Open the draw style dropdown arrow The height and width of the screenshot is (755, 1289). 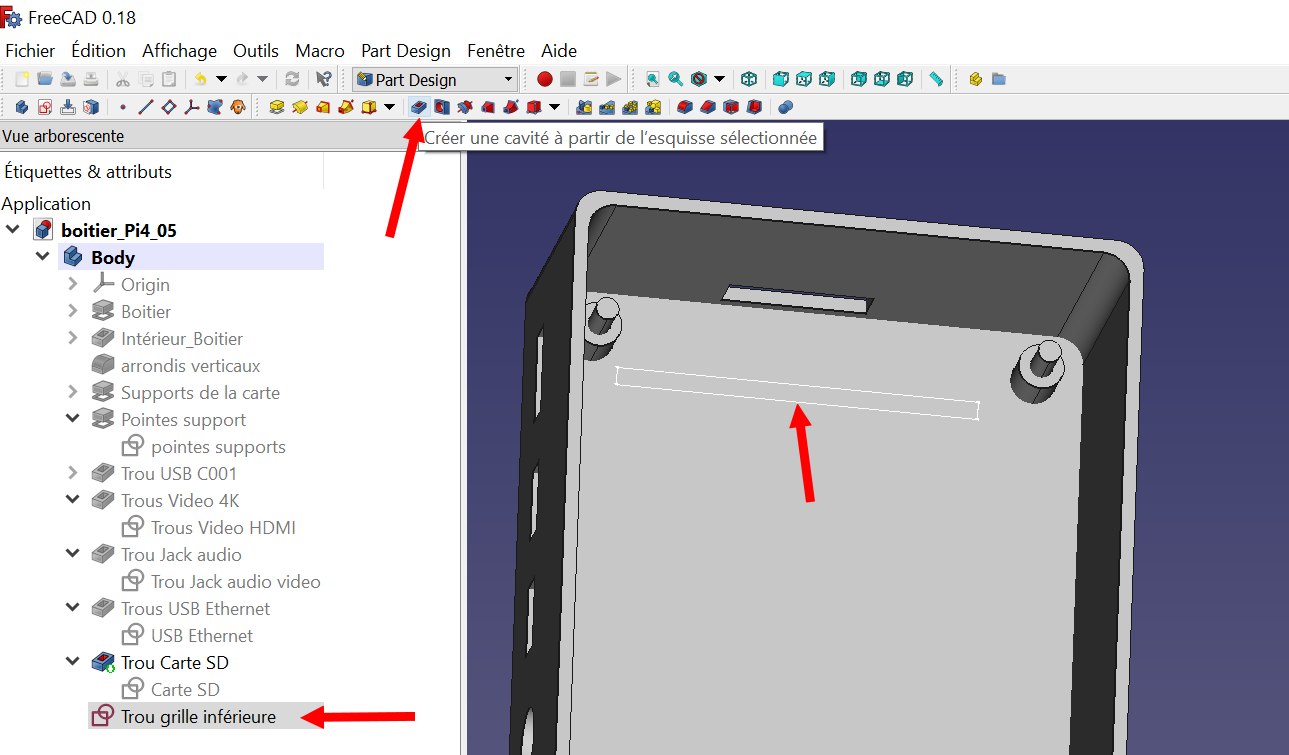click(719, 79)
